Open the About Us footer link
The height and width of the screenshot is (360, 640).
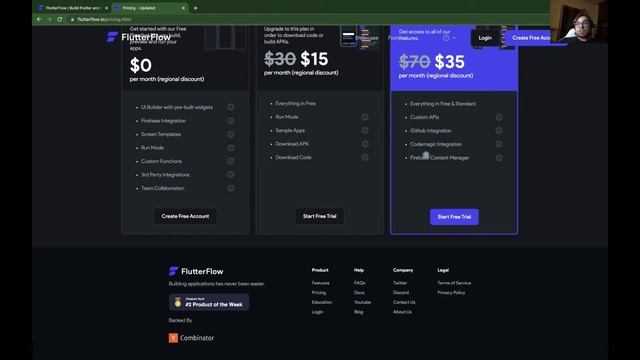coord(402,312)
